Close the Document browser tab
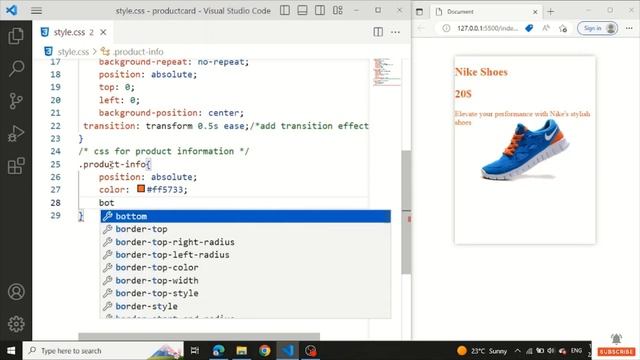Viewport: 640px width, 360px height. pos(535,12)
